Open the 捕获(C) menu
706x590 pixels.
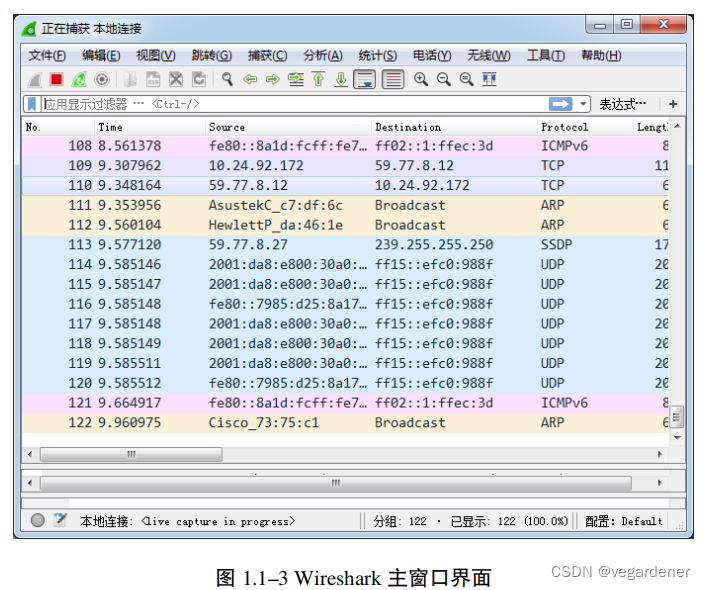[x=267, y=55]
